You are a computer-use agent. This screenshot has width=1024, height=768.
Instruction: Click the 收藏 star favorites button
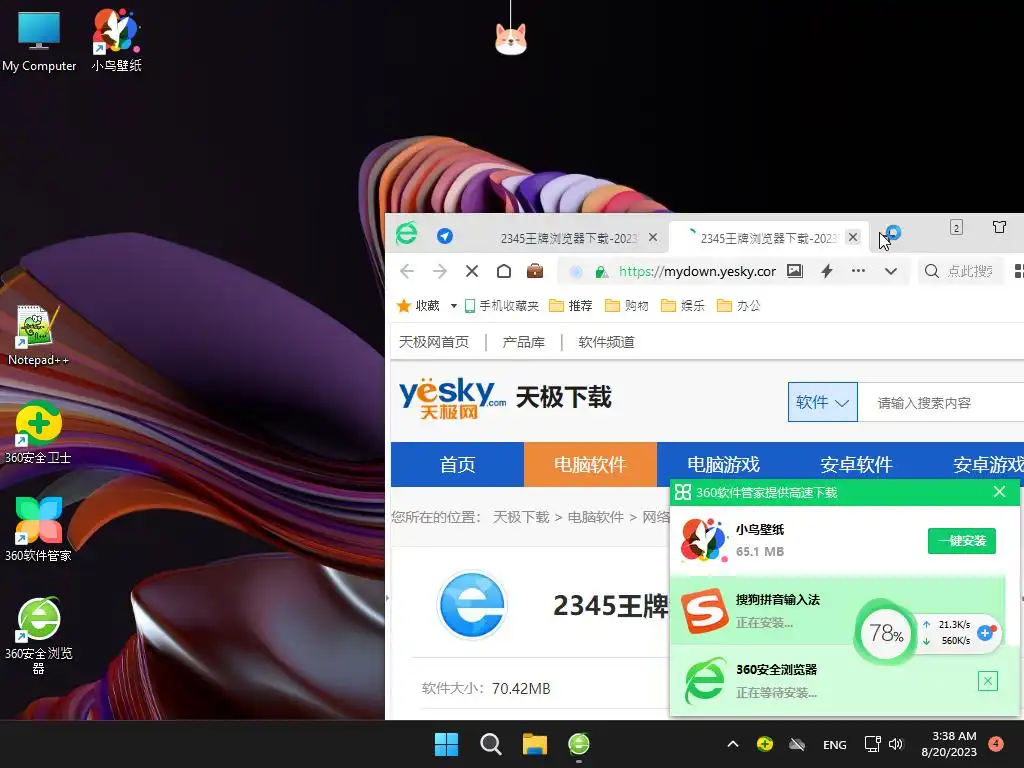(x=418, y=306)
